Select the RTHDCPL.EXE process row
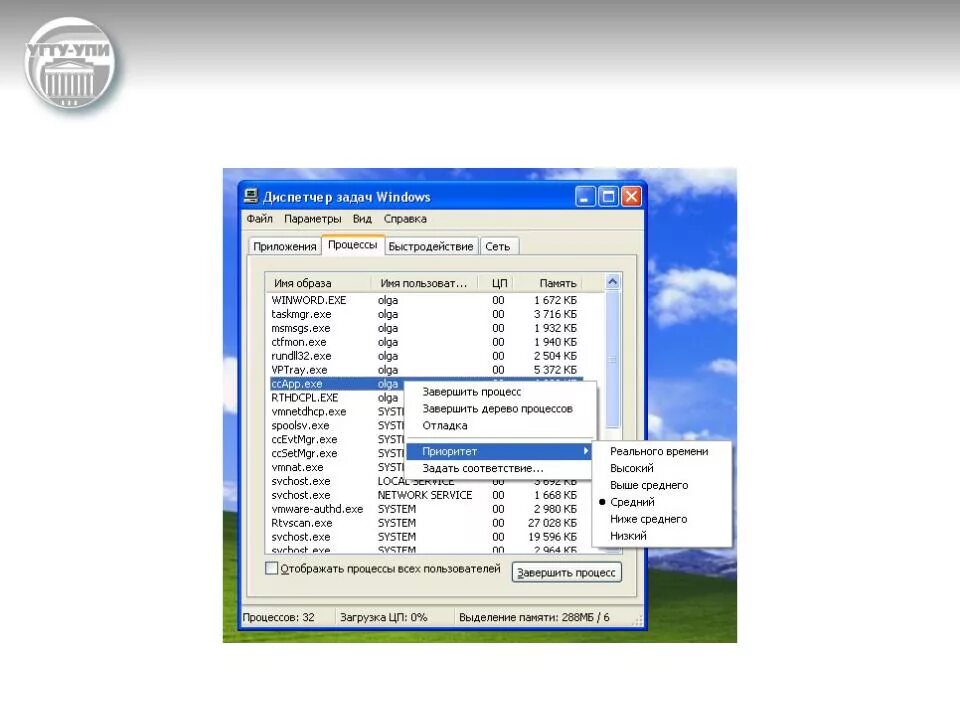Image resolution: width=960 pixels, height=720 pixels. pos(337,397)
